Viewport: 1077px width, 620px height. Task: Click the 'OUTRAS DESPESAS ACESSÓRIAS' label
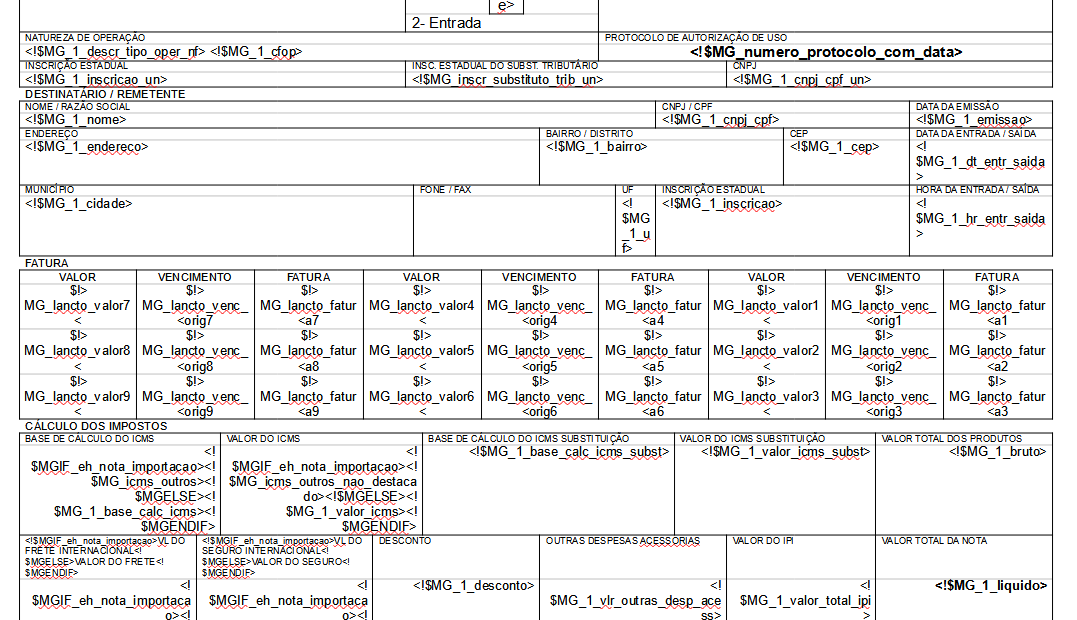[622, 541]
